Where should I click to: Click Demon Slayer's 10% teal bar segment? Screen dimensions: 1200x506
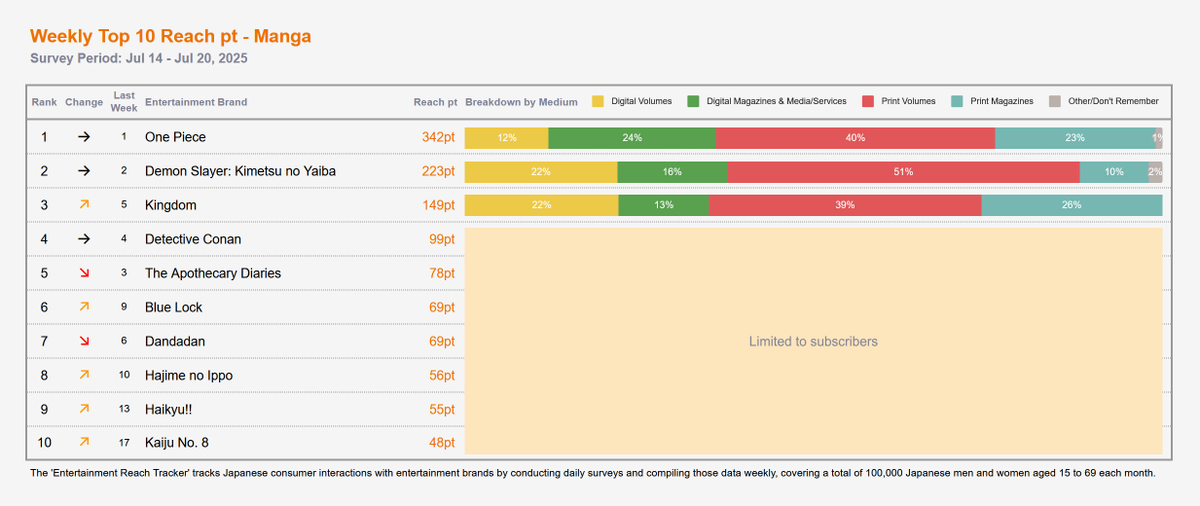click(1114, 172)
